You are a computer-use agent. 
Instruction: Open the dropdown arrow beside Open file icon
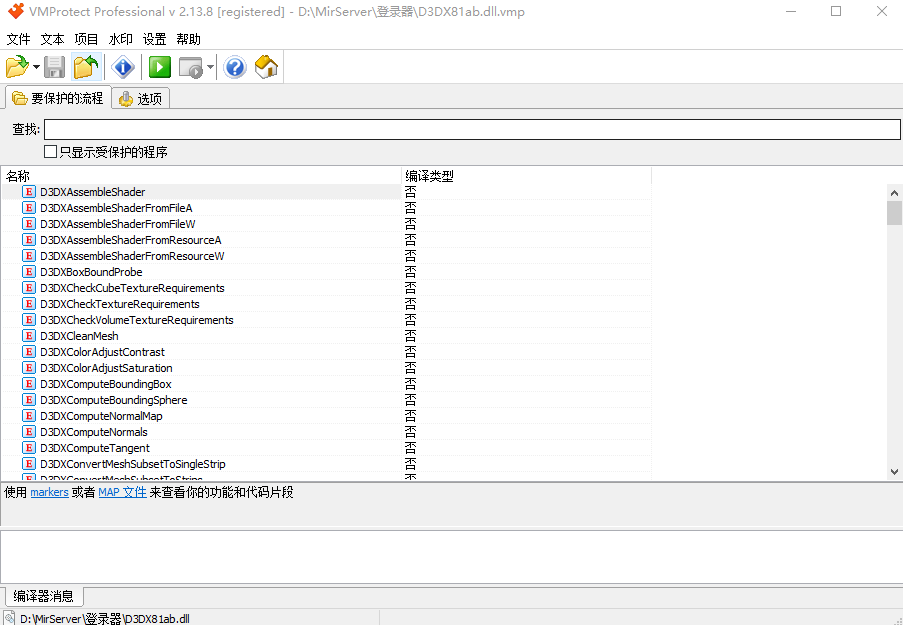pos(36,67)
